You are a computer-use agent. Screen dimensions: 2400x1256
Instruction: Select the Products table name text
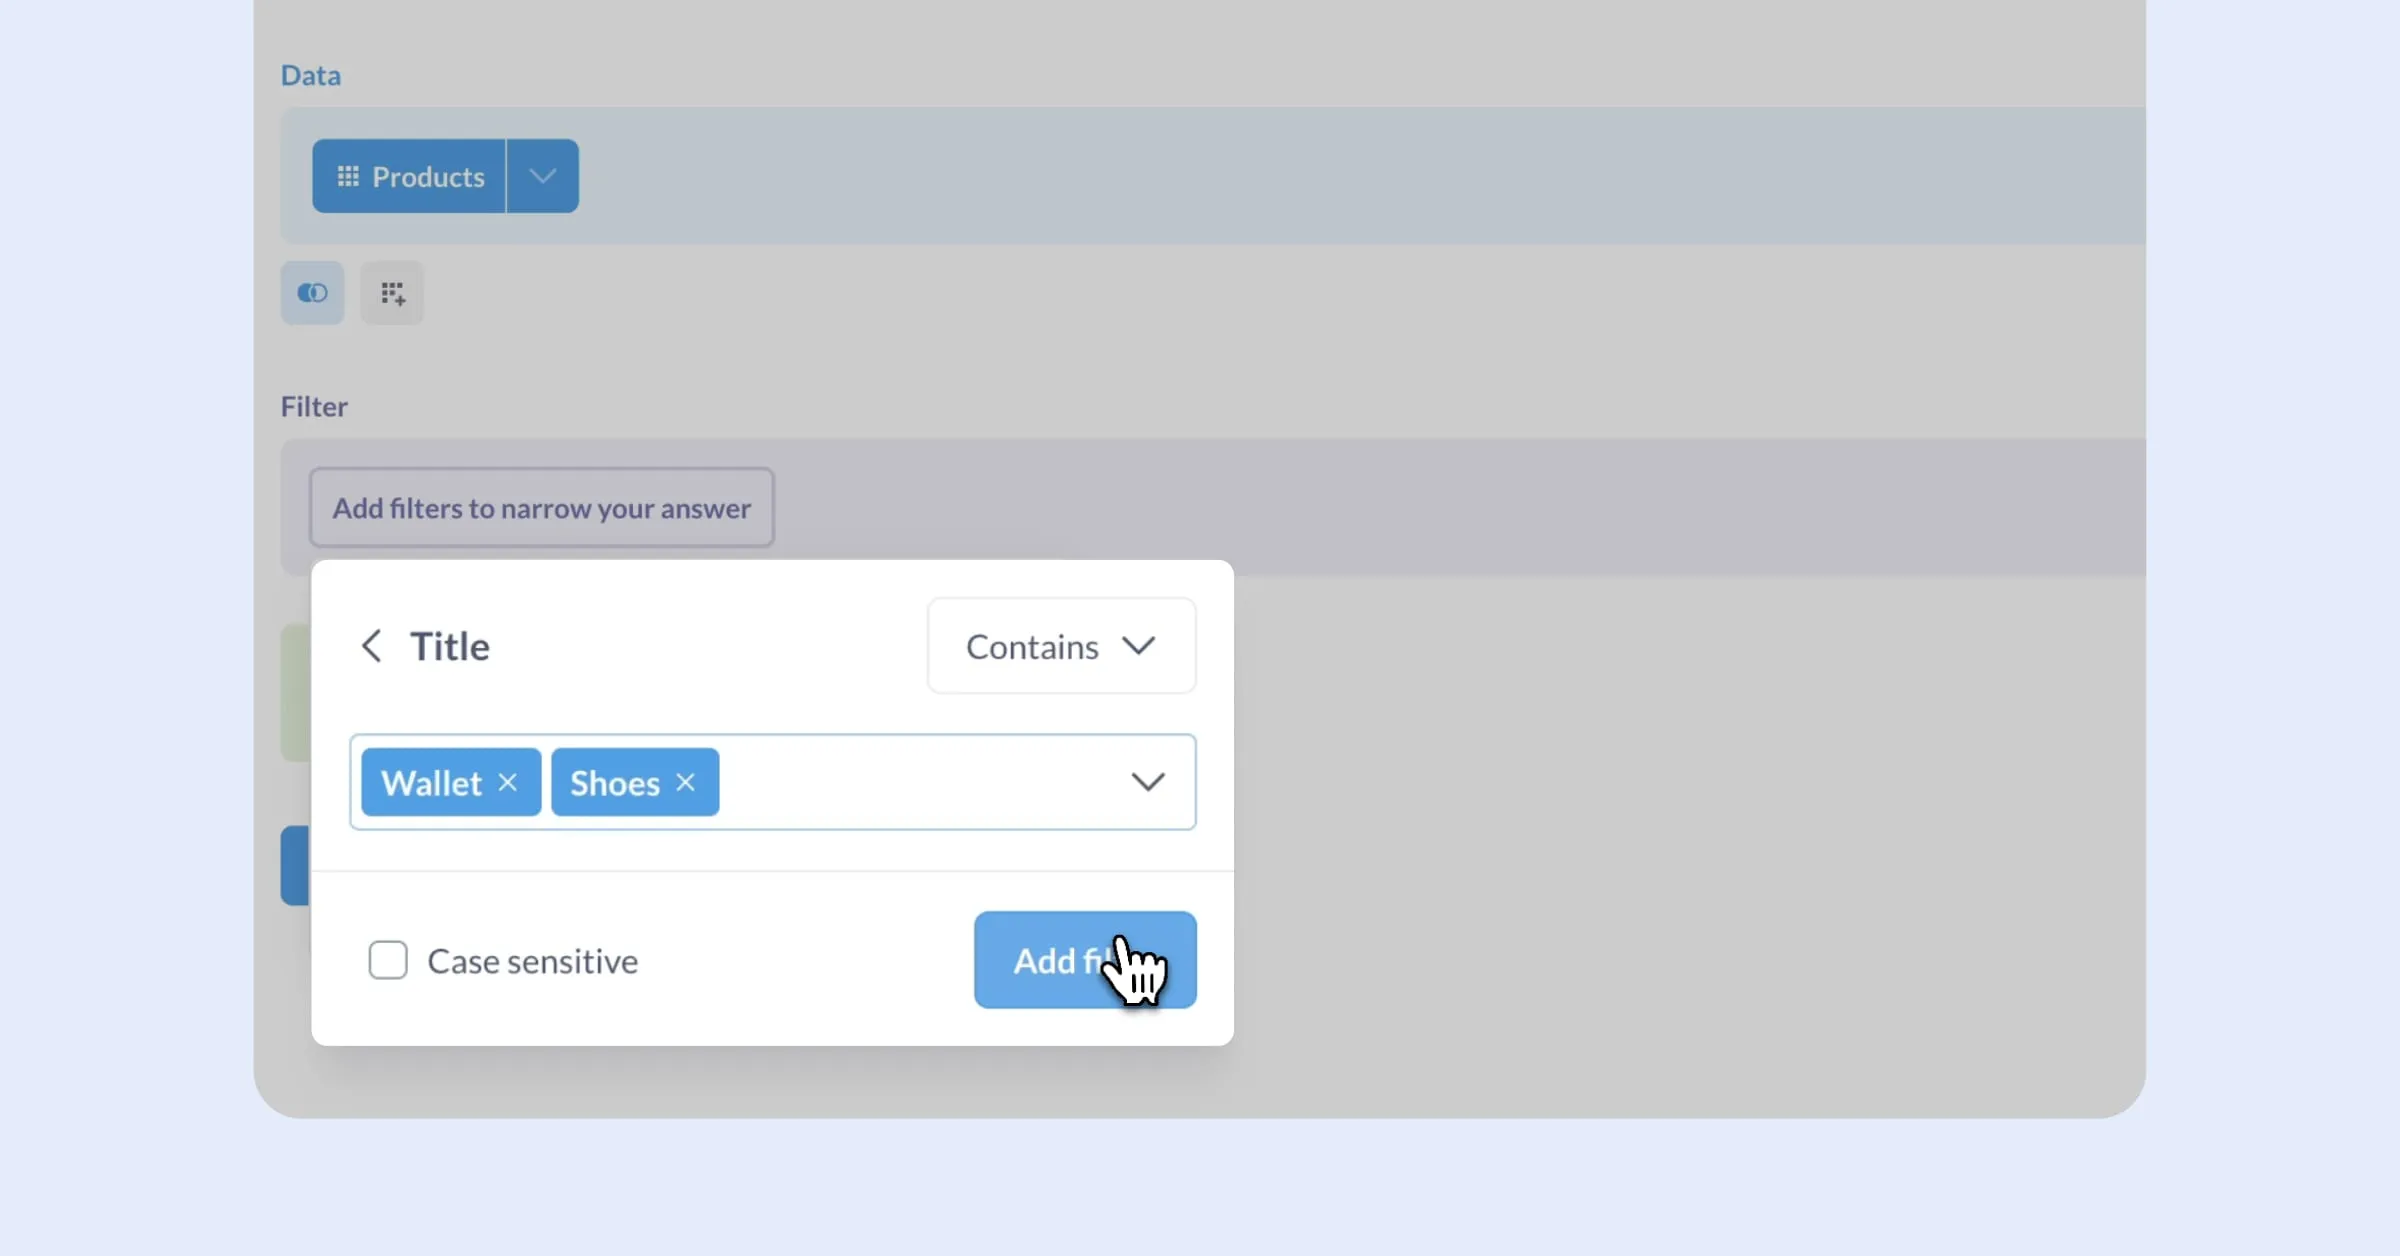(x=428, y=177)
